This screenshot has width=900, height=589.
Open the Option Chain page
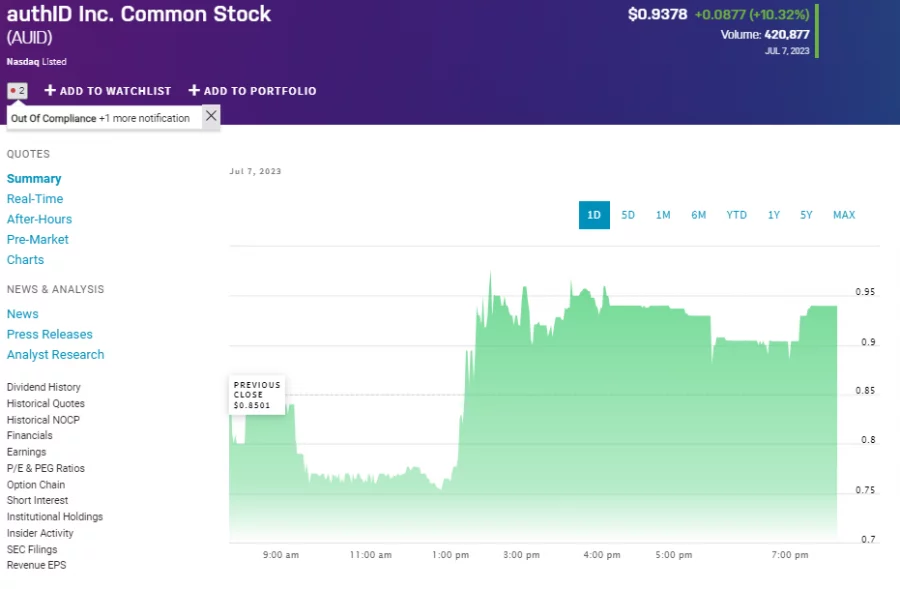pos(37,484)
